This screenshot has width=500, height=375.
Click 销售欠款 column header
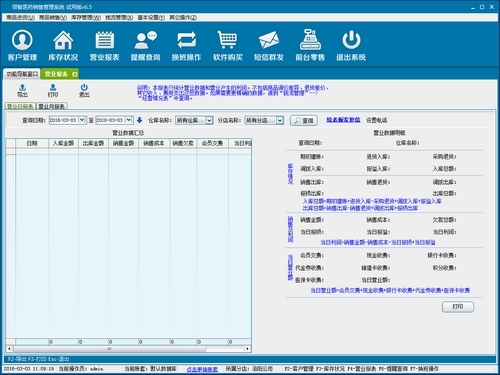(183, 143)
